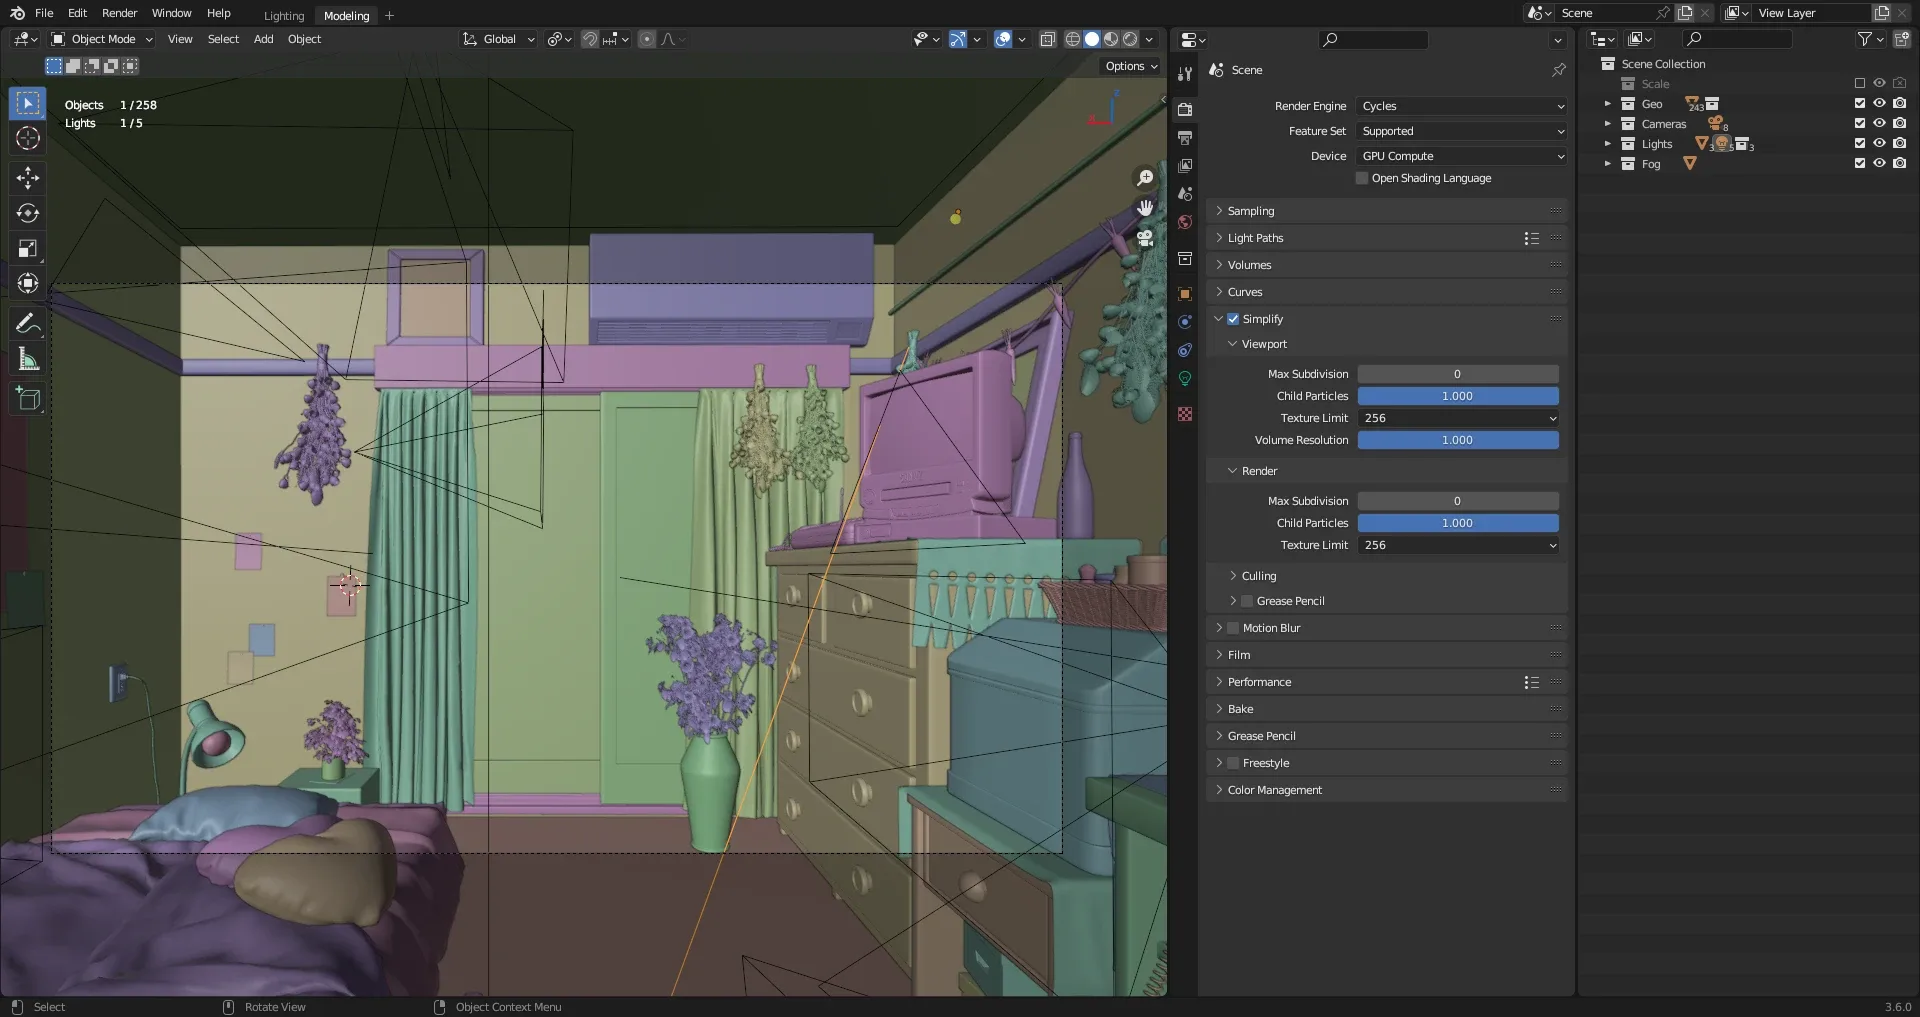The image size is (1920, 1017).
Task: Add a new workspace with plus button
Action: (389, 15)
